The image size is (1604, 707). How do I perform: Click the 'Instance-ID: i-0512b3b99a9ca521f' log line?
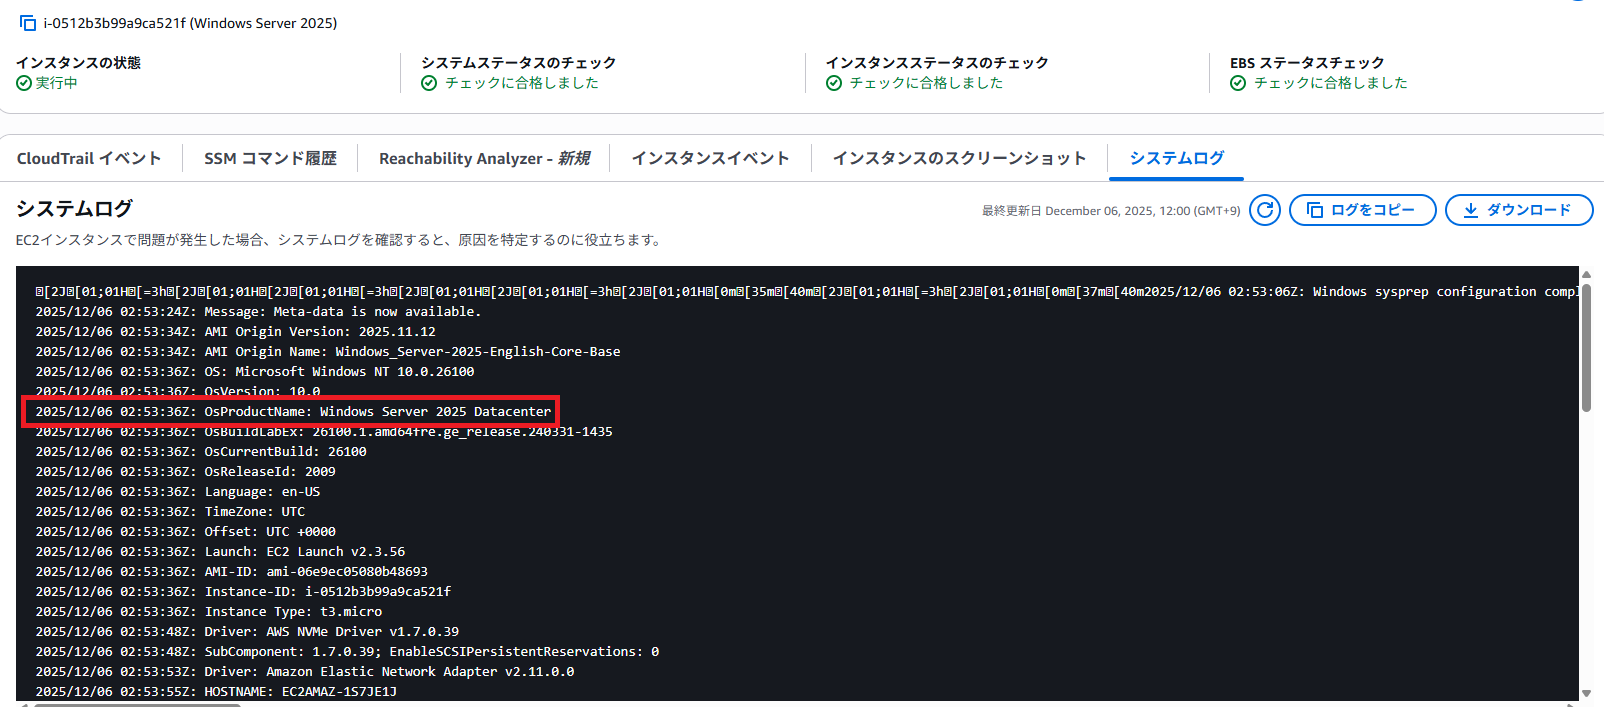pos(243,592)
